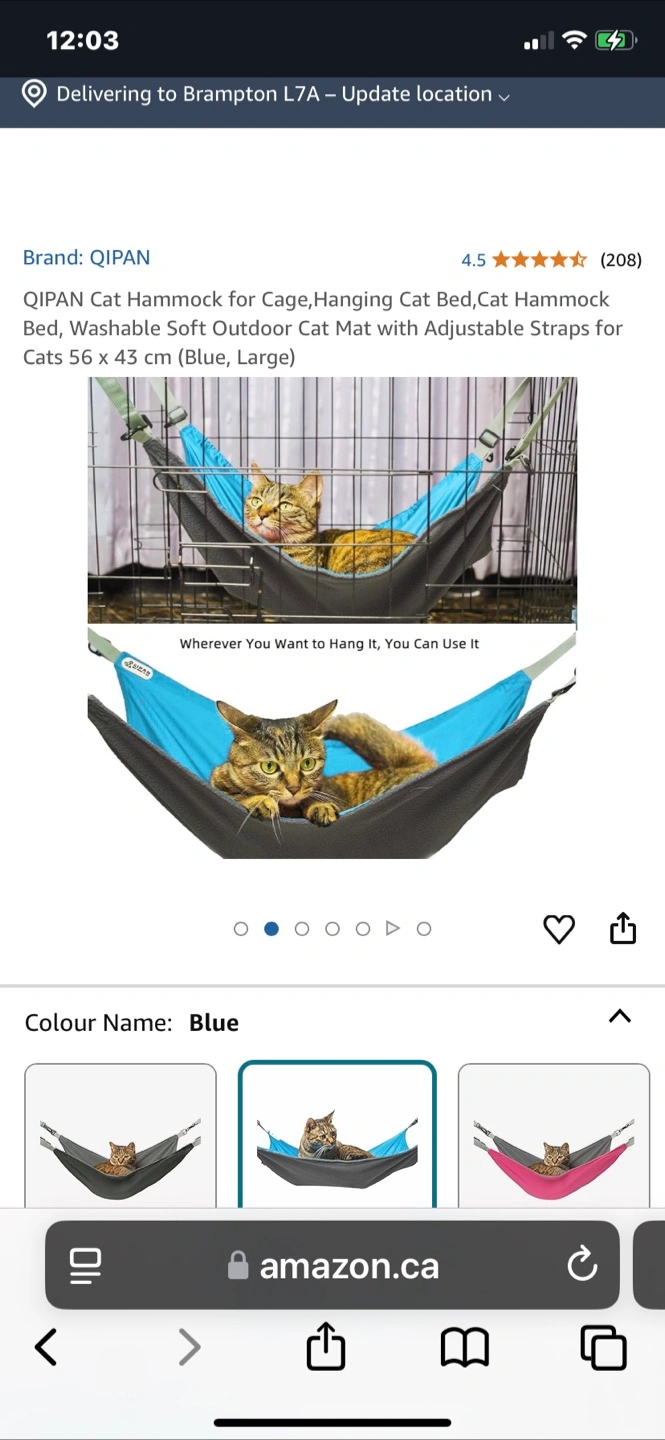
Task: Play the product video from the carousel
Action: tap(393, 929)
